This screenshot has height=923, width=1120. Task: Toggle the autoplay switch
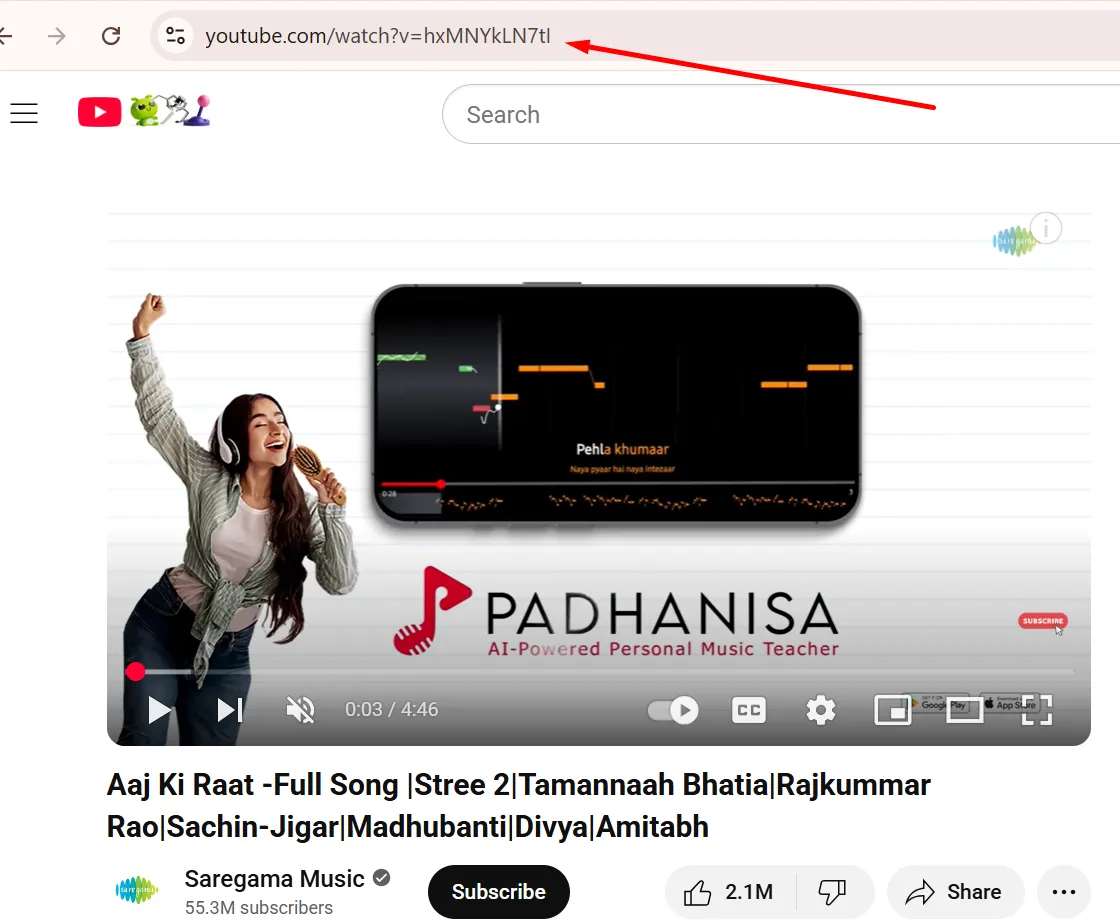click(x=673, y=710)
